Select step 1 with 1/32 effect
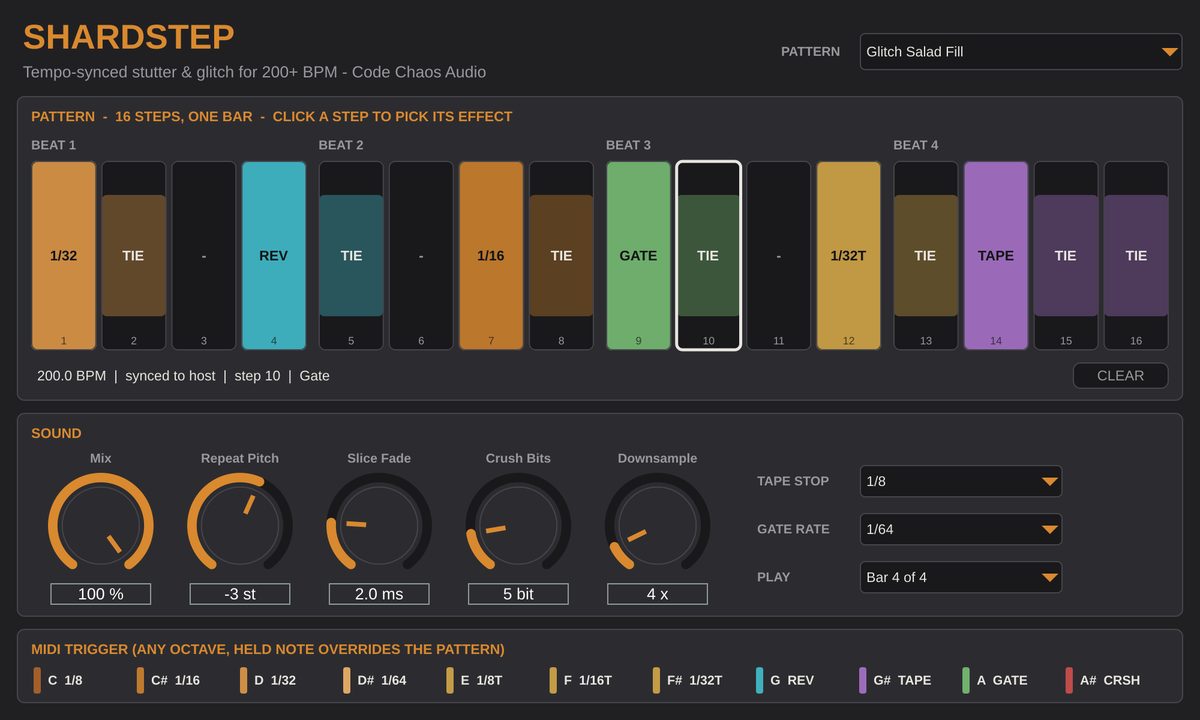The height and width of the screenshot is (720, 1200). pyautogui.click(x=64, y=256)
